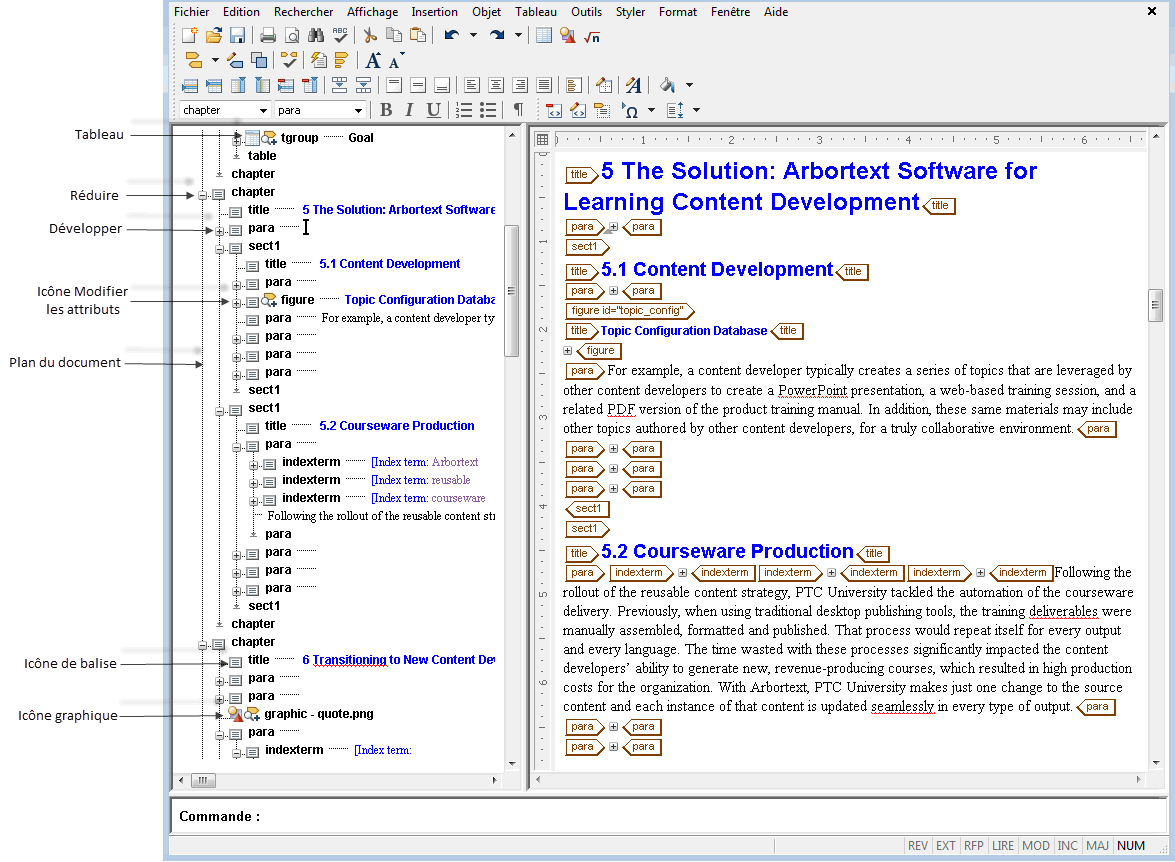The image size is (1175, 862).
Task: Click the figure id="topic_config" tag in the document
Action: click(x=628, y=310)
